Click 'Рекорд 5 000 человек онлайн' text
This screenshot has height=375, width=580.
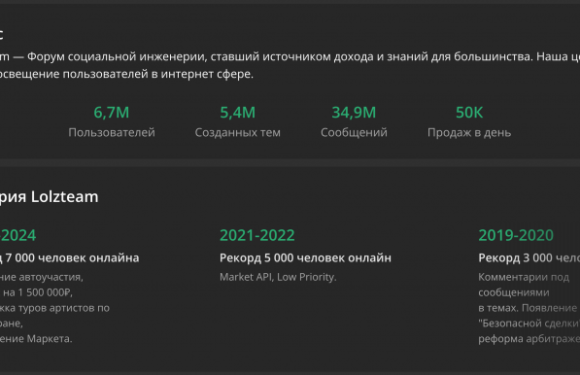point(305,258)
